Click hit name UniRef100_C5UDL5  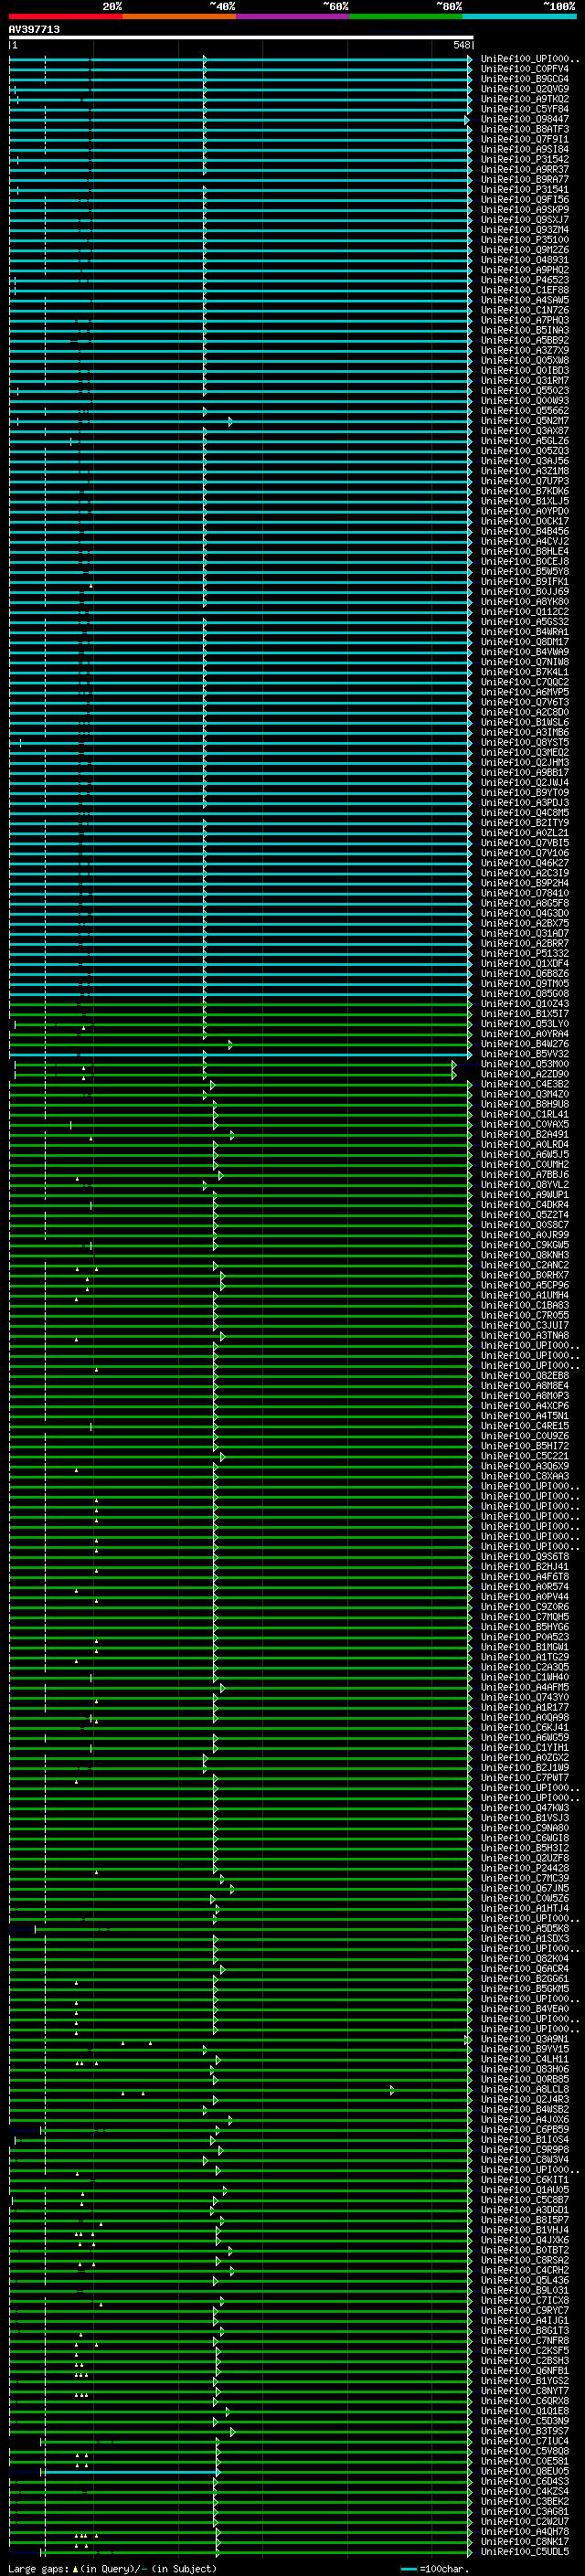[x=525, y=2551]
